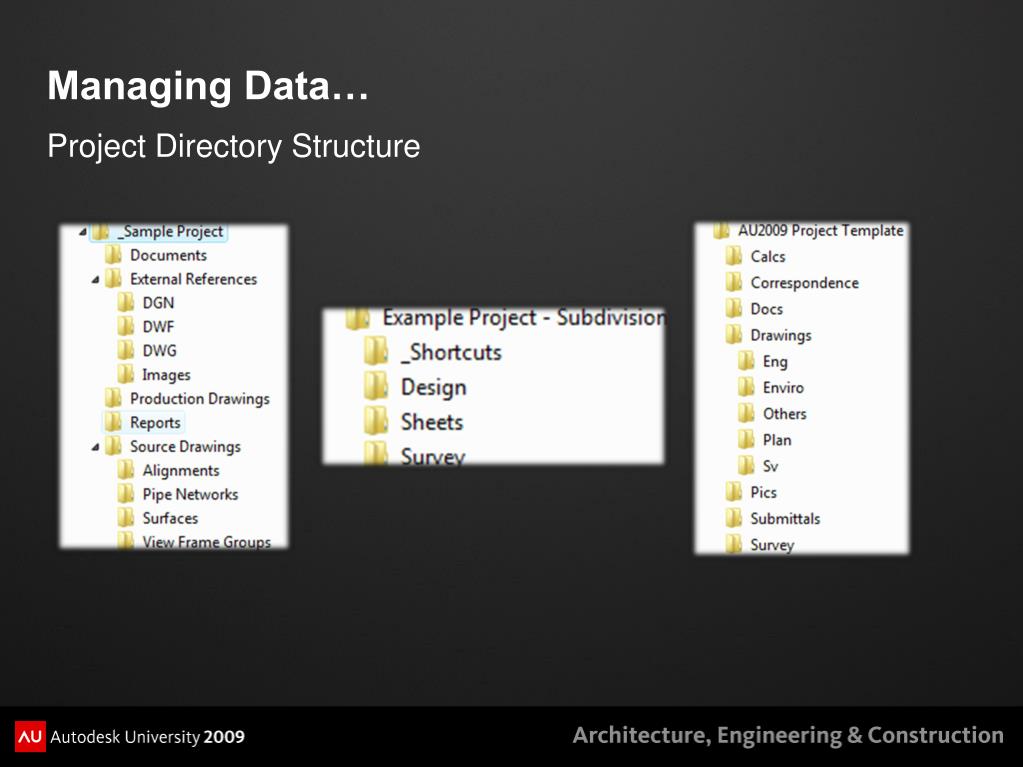Click the Pipe Networks folder icon

point(126,494)
